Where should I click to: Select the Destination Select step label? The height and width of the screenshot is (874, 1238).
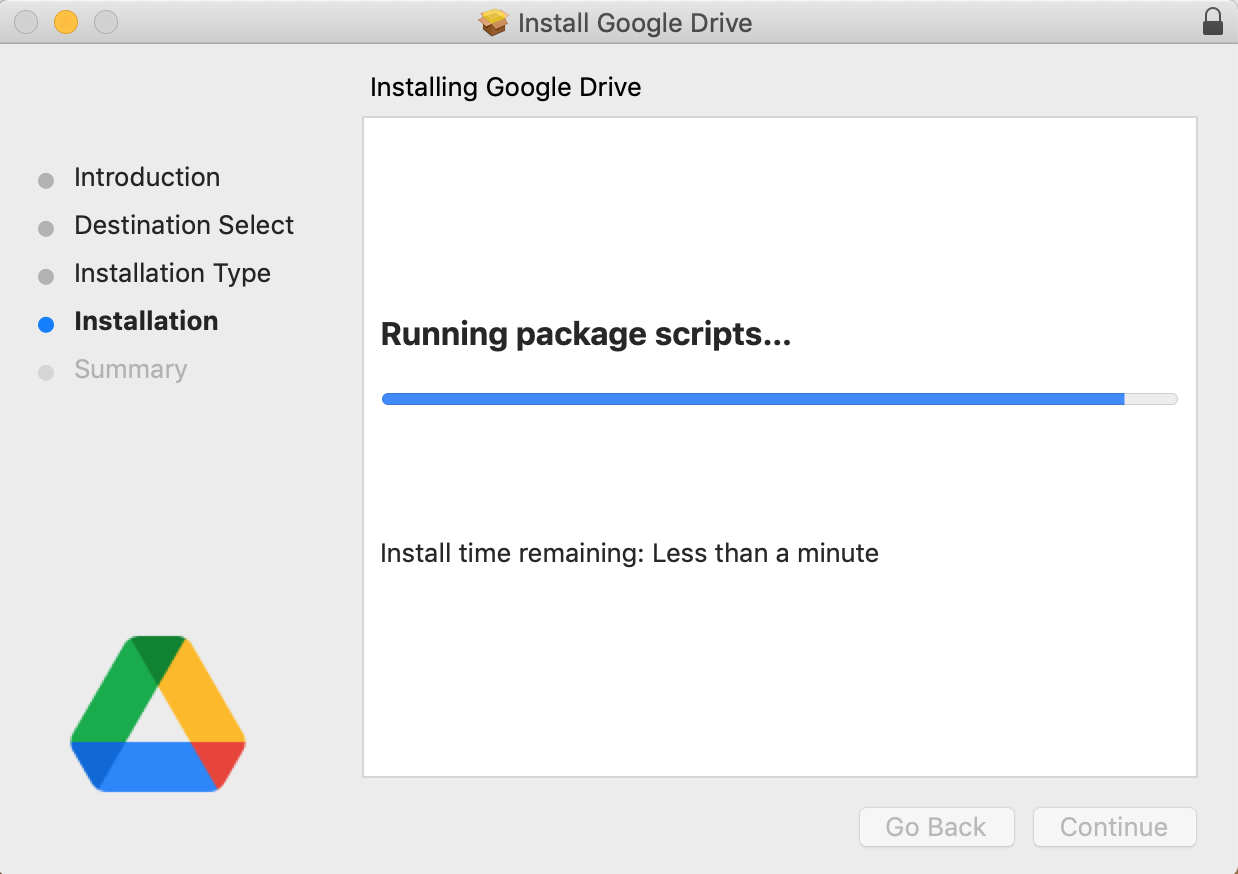click(184, 225)
